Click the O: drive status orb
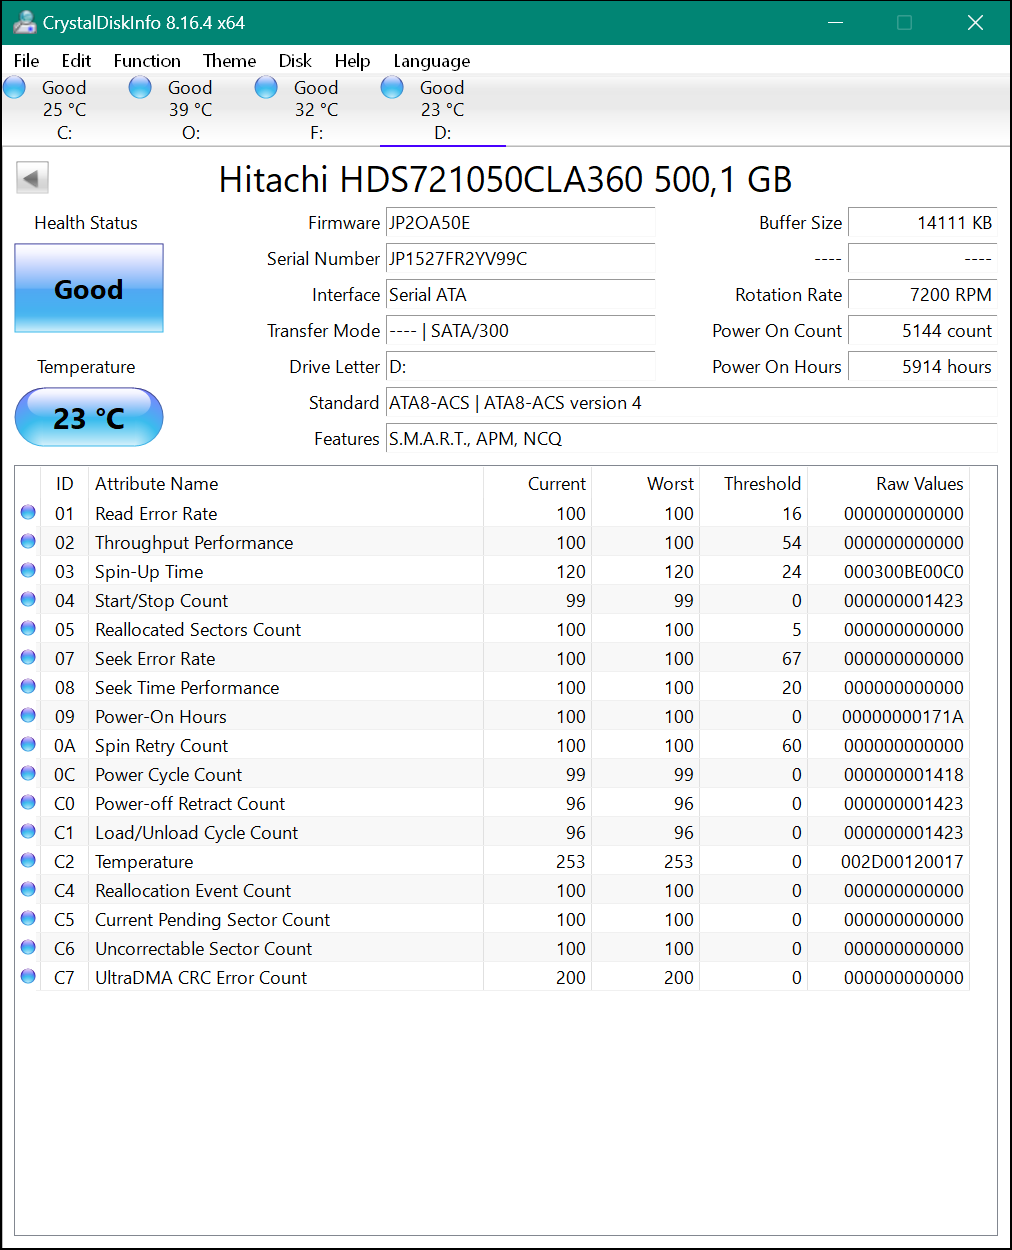 [141, 88]
